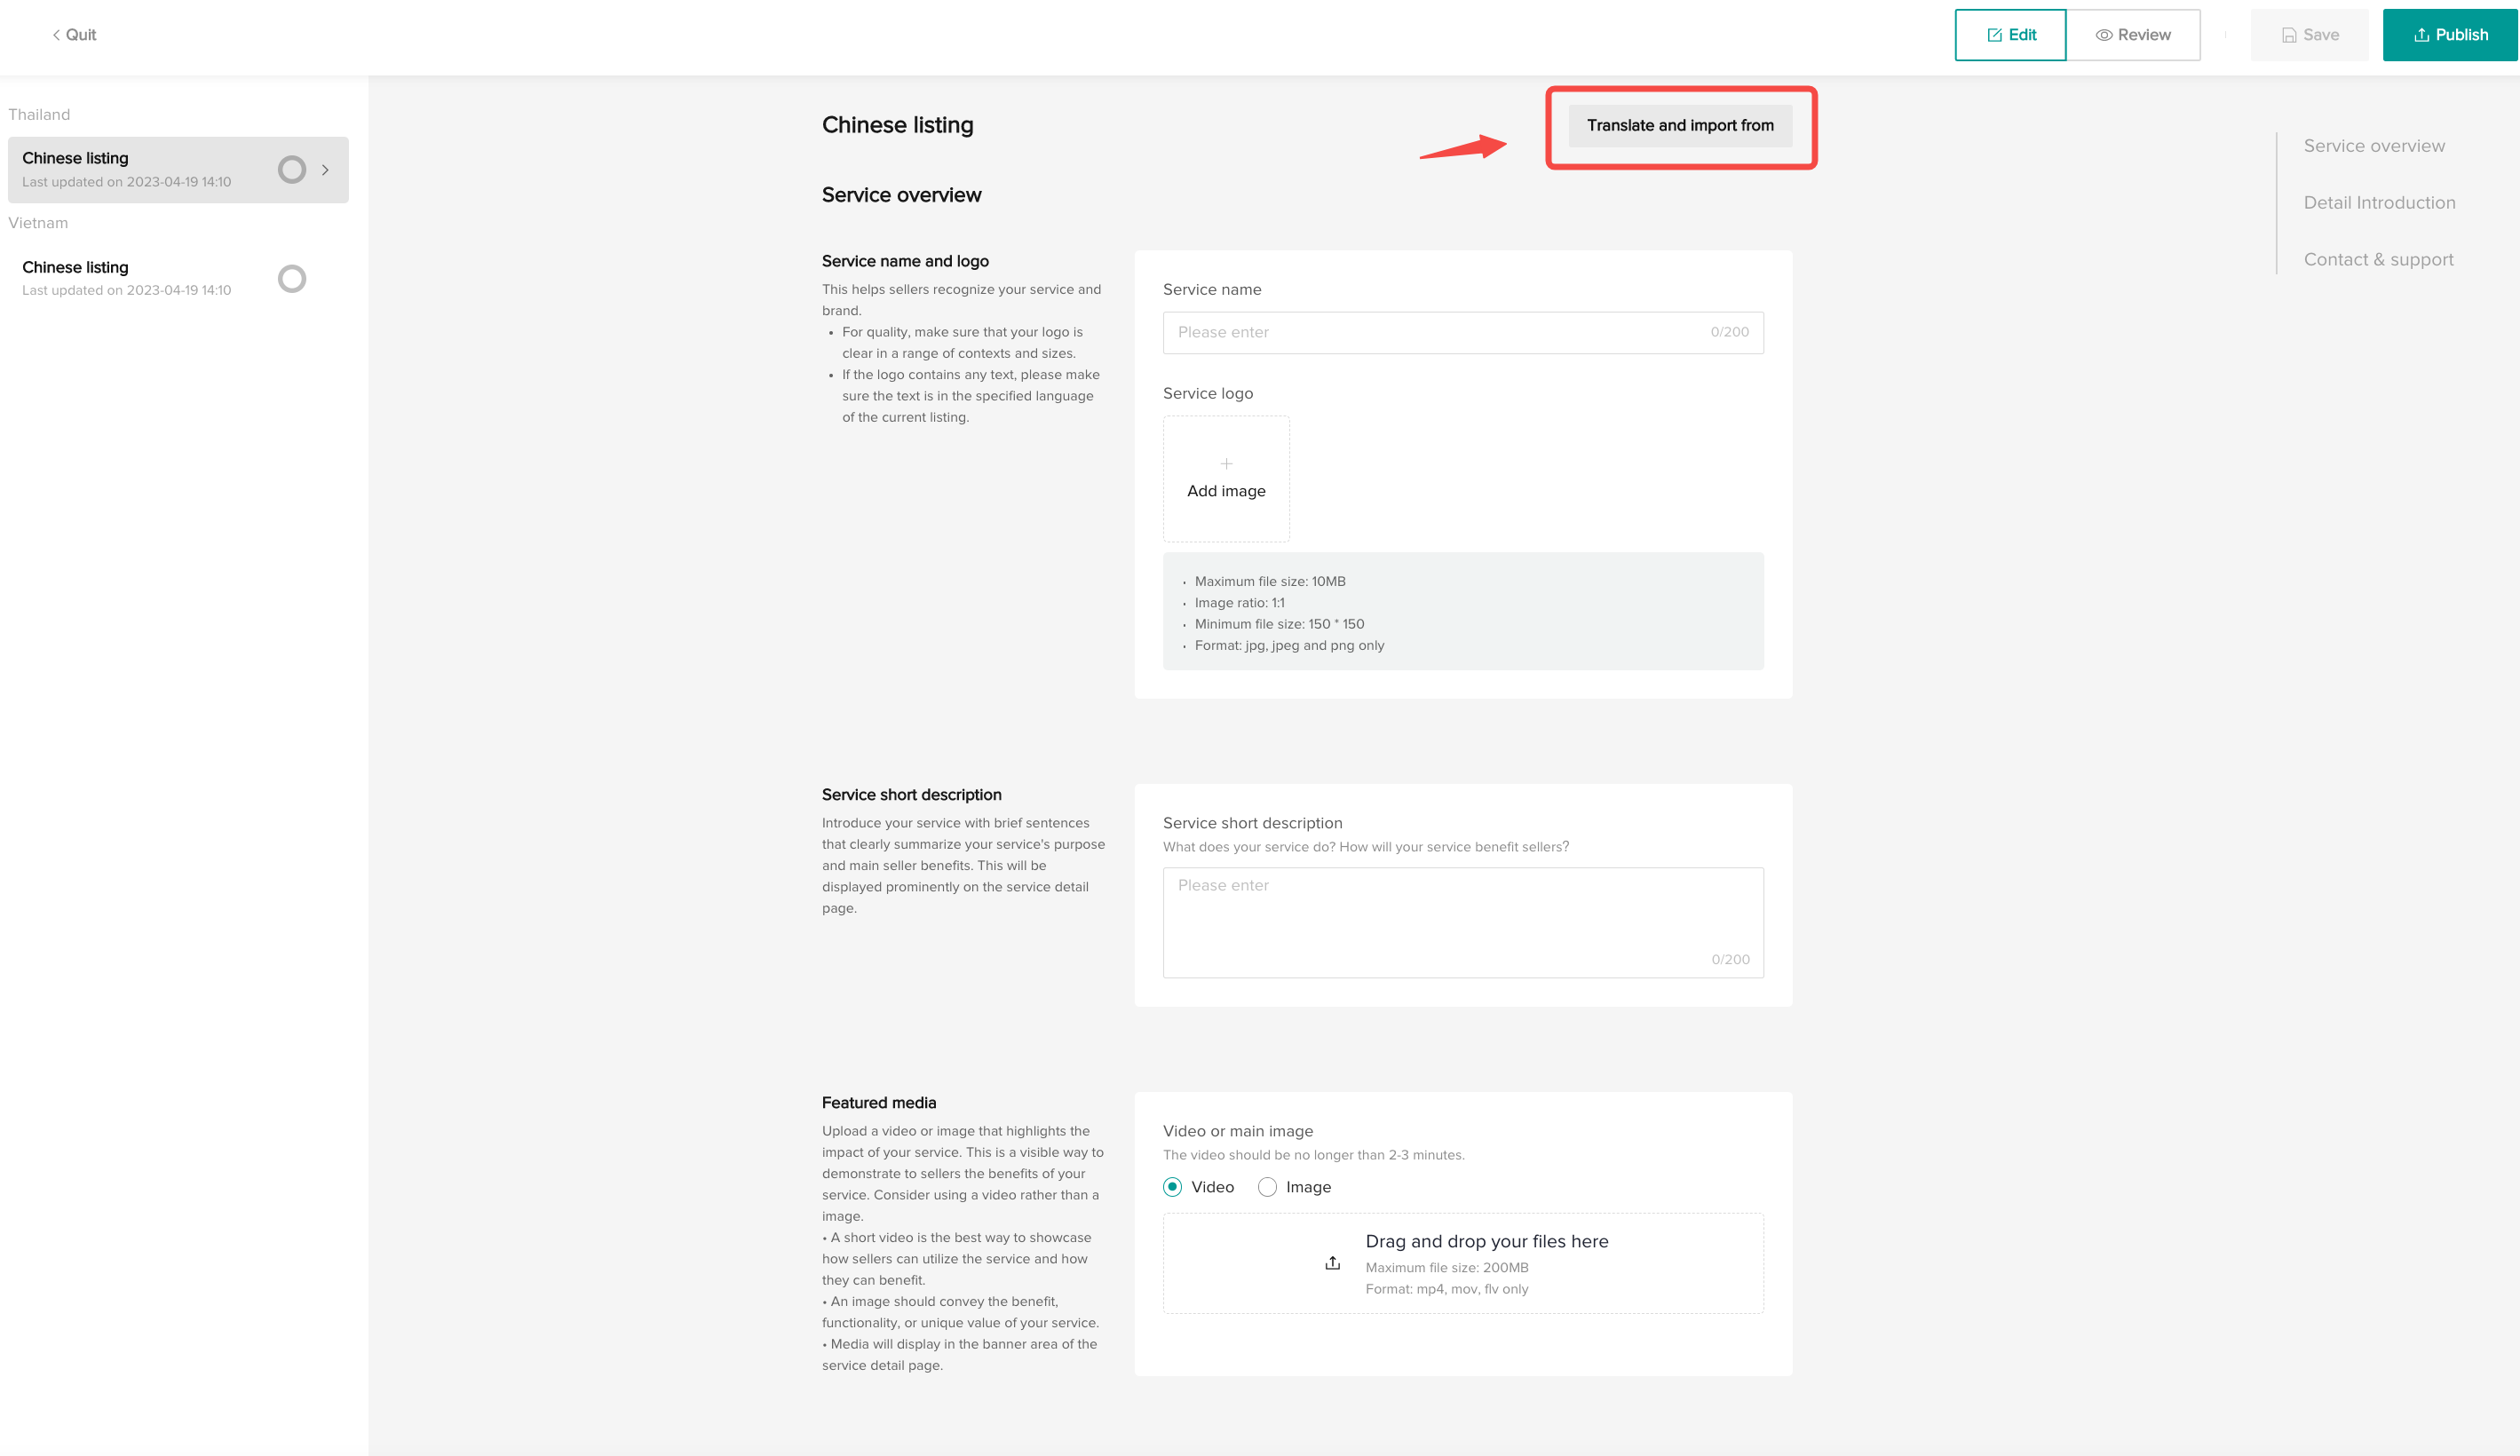
Task: Jump to Detail Introduction section
Action: (2379, 203)
